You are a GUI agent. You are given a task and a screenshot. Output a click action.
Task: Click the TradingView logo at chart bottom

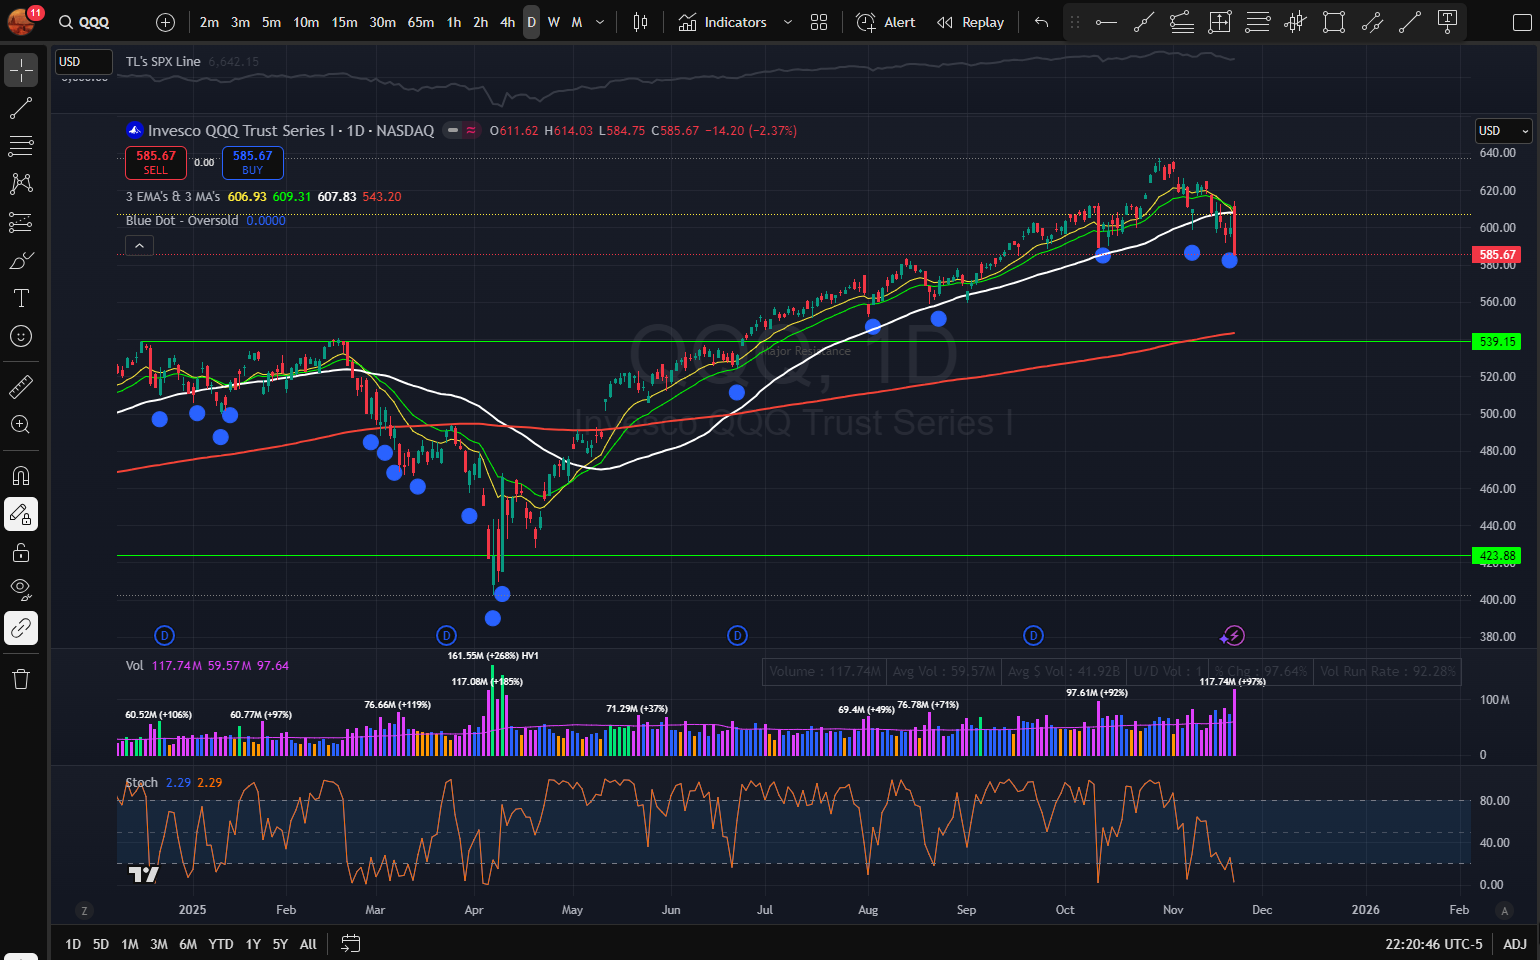tap(144, 874)
